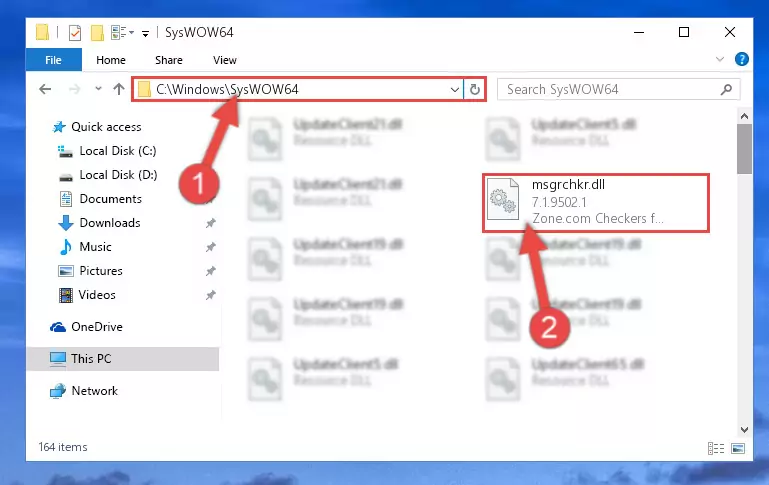Image resolution: width=769 pixels, height=485 pixels.
Task: Click the pin icon next to Pictures
Action: [210, 271]
